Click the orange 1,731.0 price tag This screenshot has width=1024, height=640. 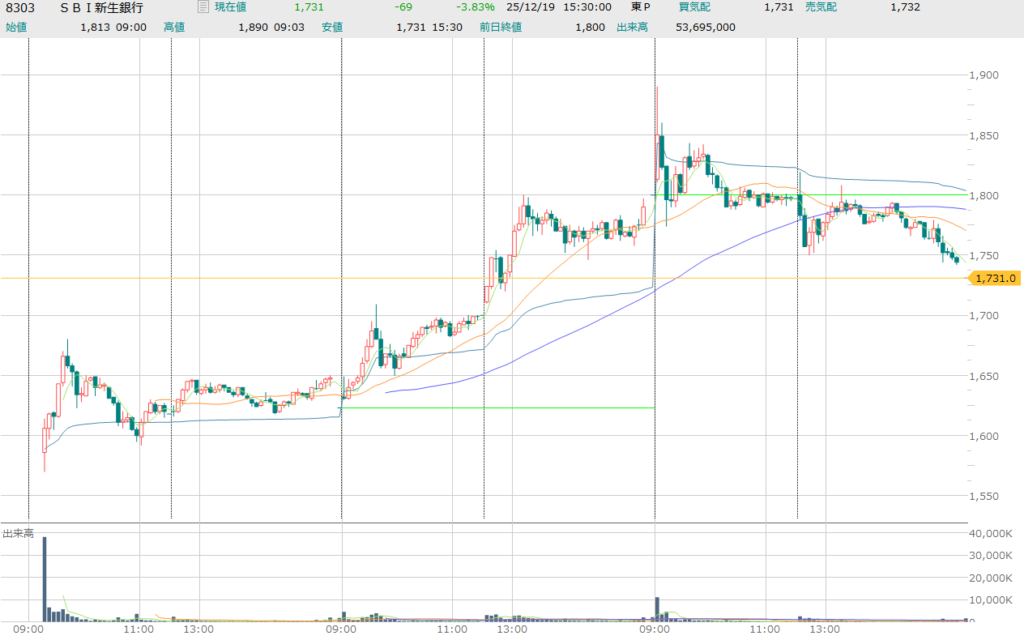[994, 279]
